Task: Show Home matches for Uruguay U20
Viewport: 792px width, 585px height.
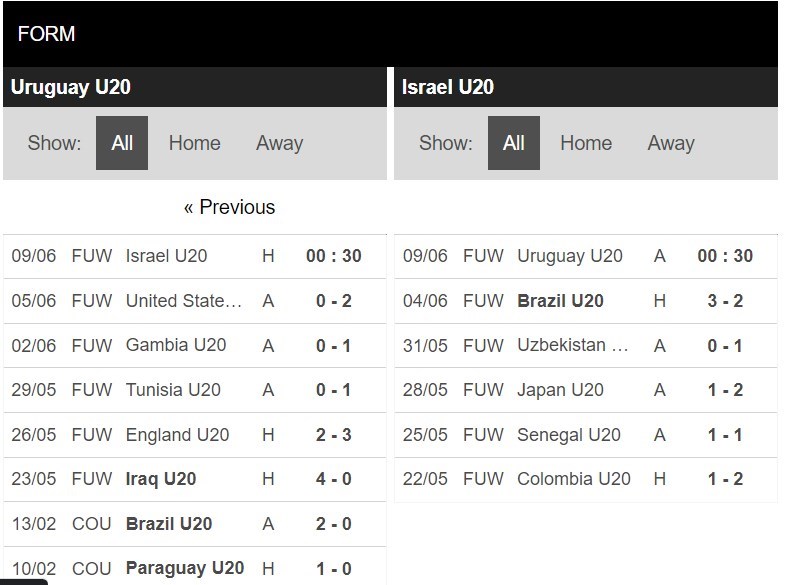Action: (x=194, y=143)
